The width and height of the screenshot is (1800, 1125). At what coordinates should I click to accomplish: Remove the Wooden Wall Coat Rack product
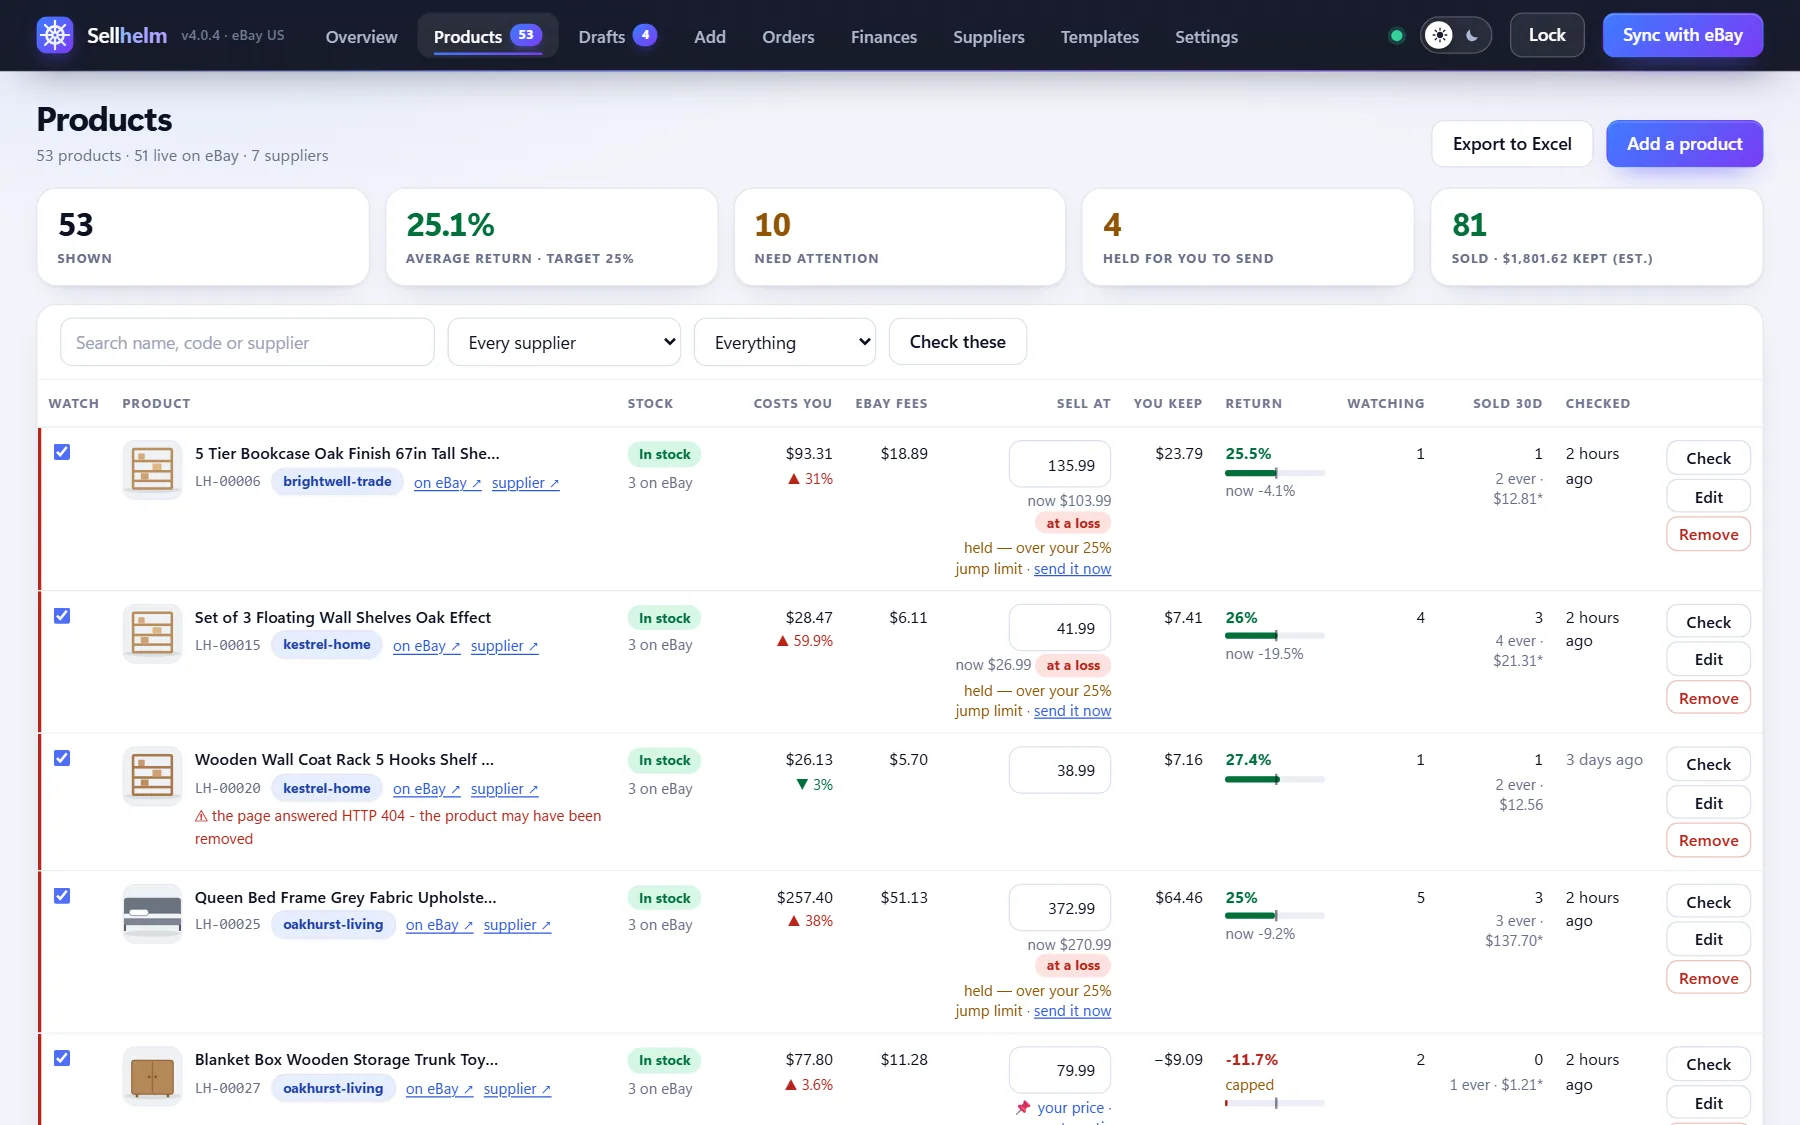coord(1708,840)
